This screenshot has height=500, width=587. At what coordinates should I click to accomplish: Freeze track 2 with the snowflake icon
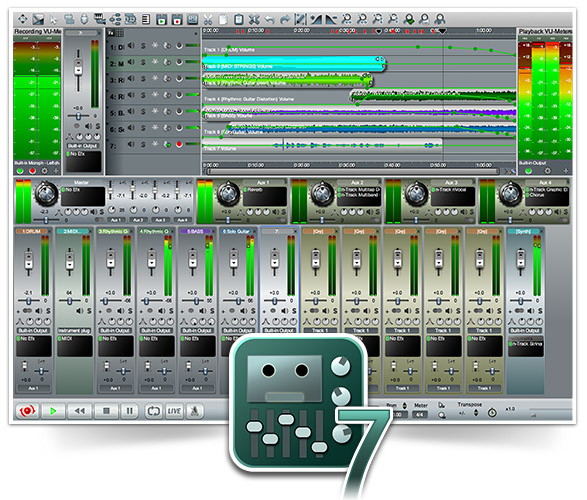pyautogui.click(x=155, y=62)
